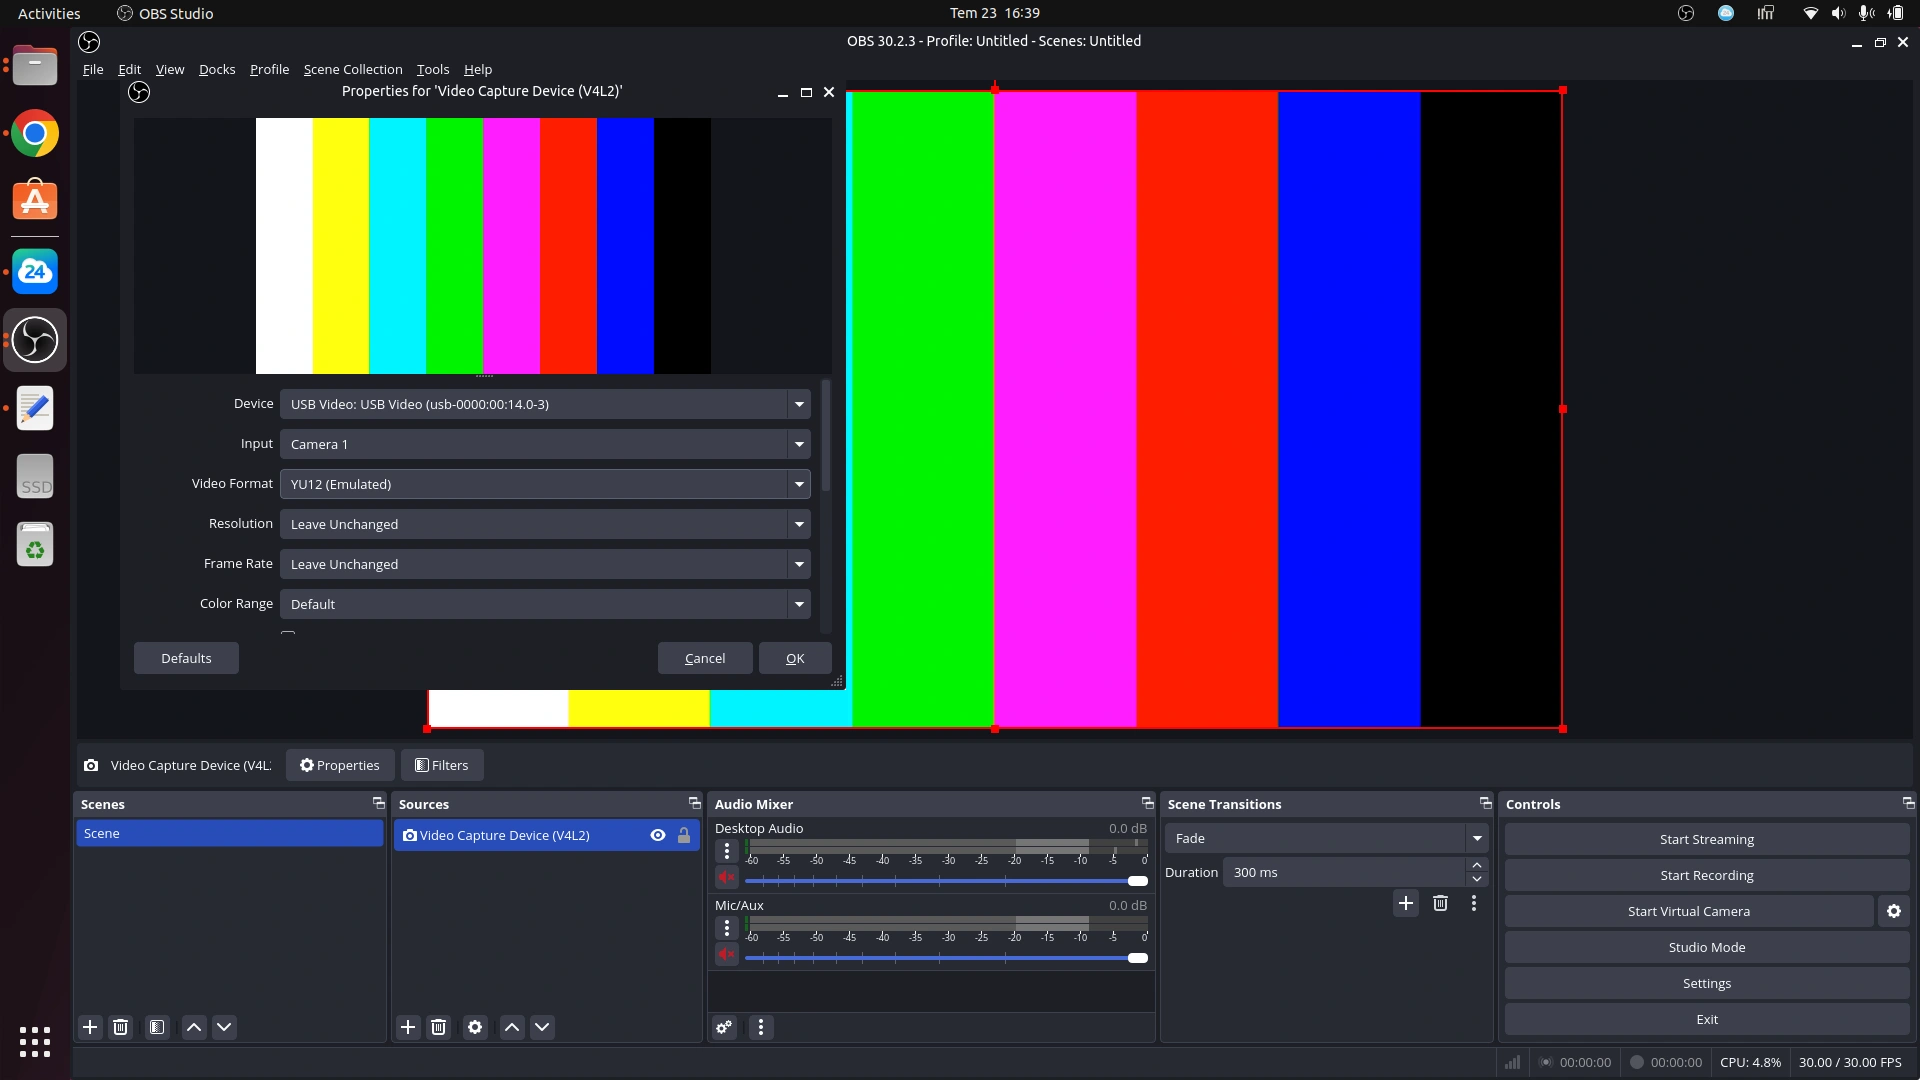Open scene filters icon in Scenes dock
The width and height of the screenshot is (1920, 1080).
pos(157,1027)
